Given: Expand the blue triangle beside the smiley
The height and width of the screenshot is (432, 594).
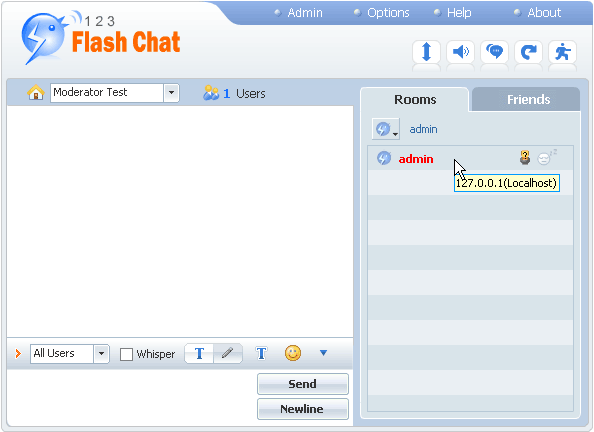Looking at the screenshot, I should (x=323, y=353).
